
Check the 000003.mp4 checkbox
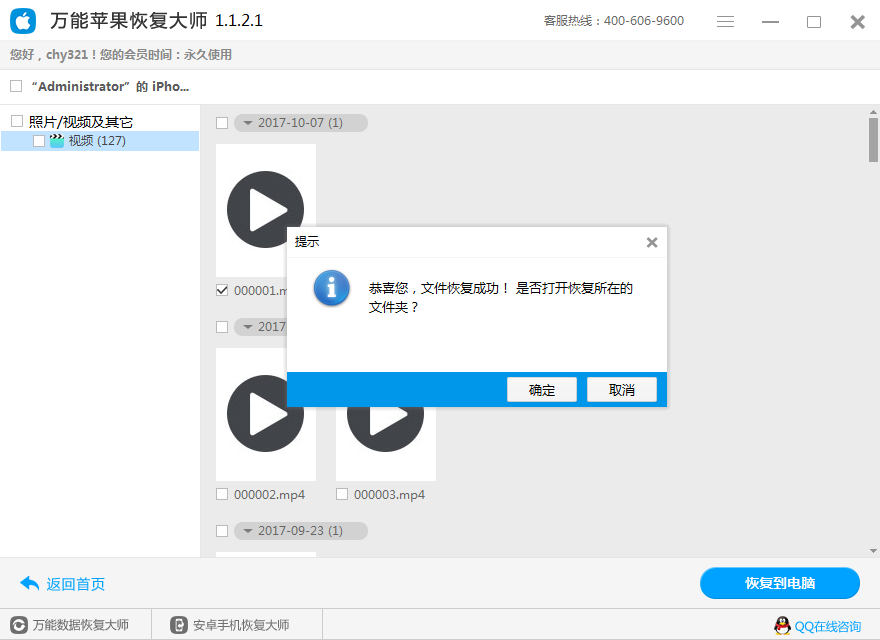coord(342,494)
